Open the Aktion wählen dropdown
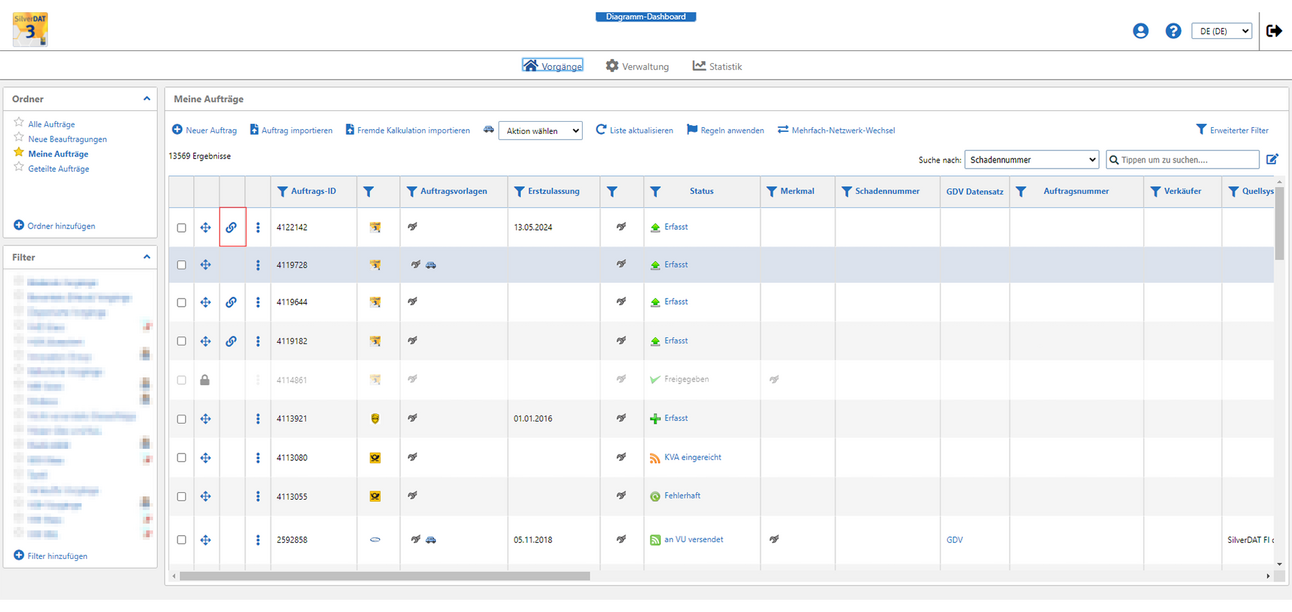 [540, 131]
